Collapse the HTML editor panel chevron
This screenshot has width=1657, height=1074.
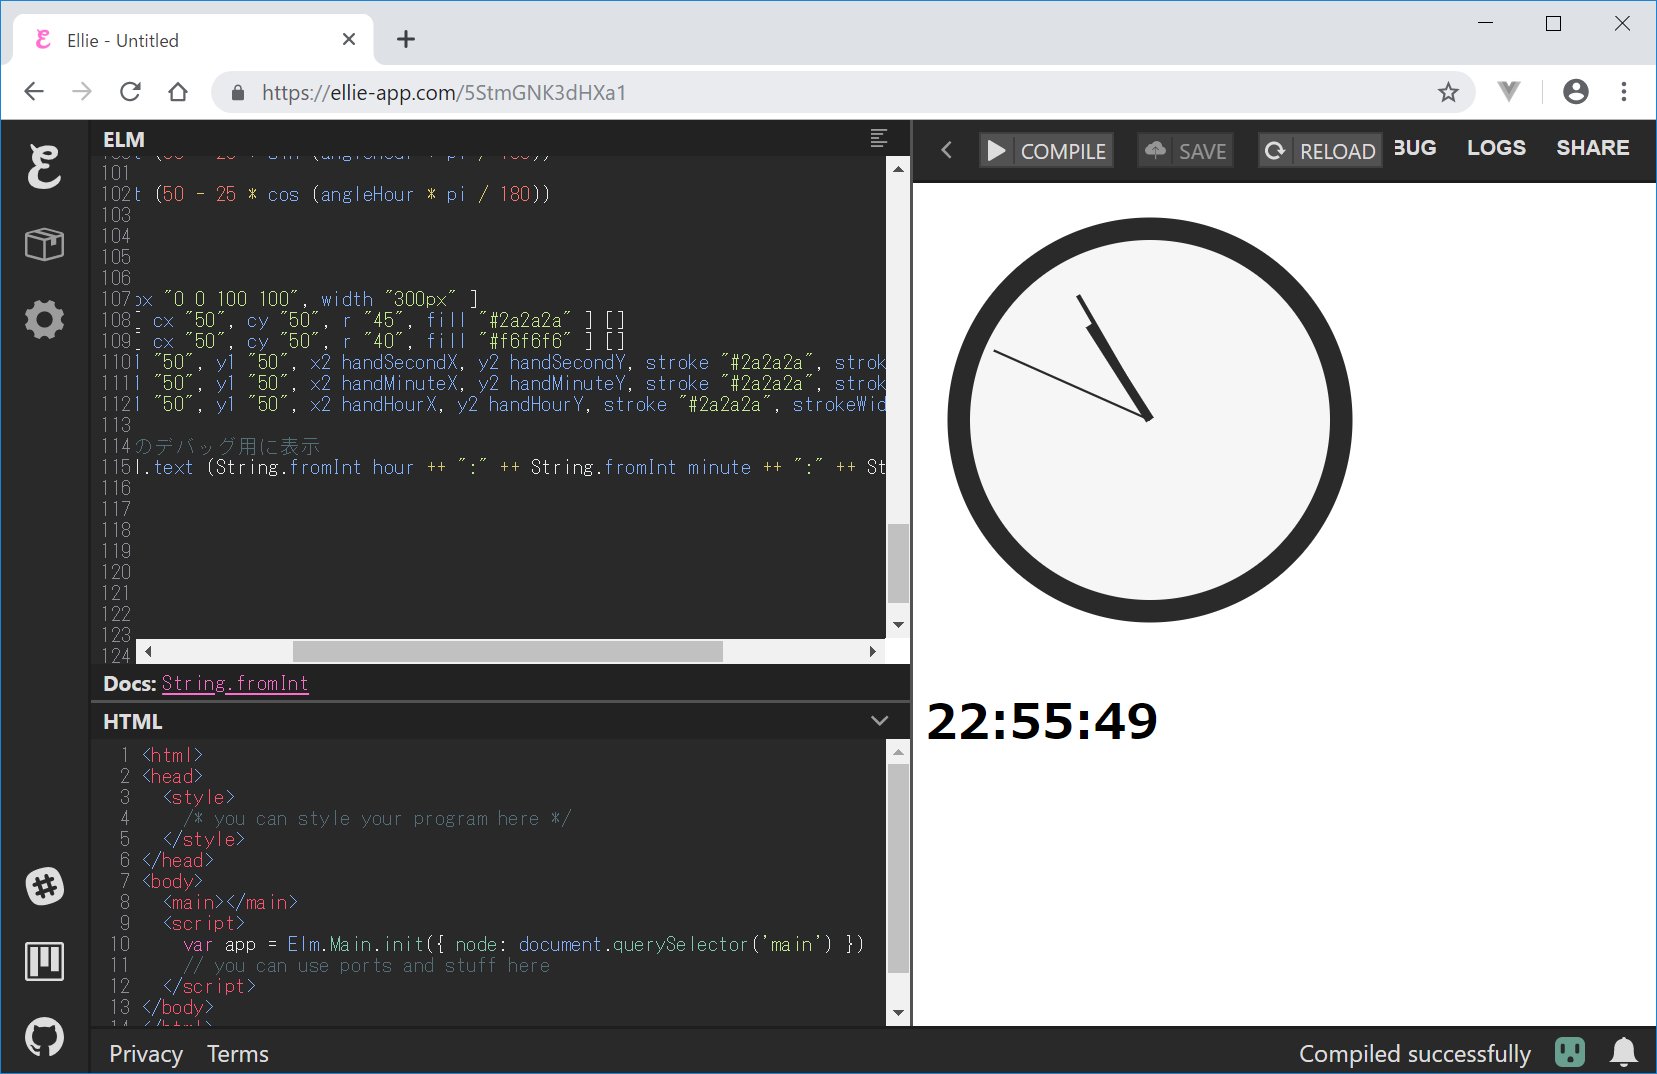click(879, 721)
